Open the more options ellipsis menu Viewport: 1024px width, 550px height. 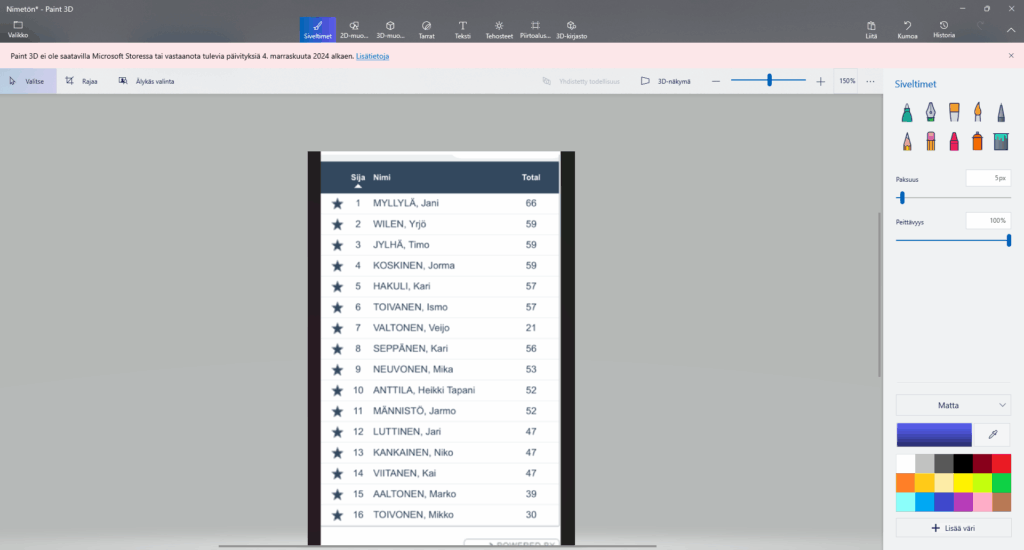[870, 81]
